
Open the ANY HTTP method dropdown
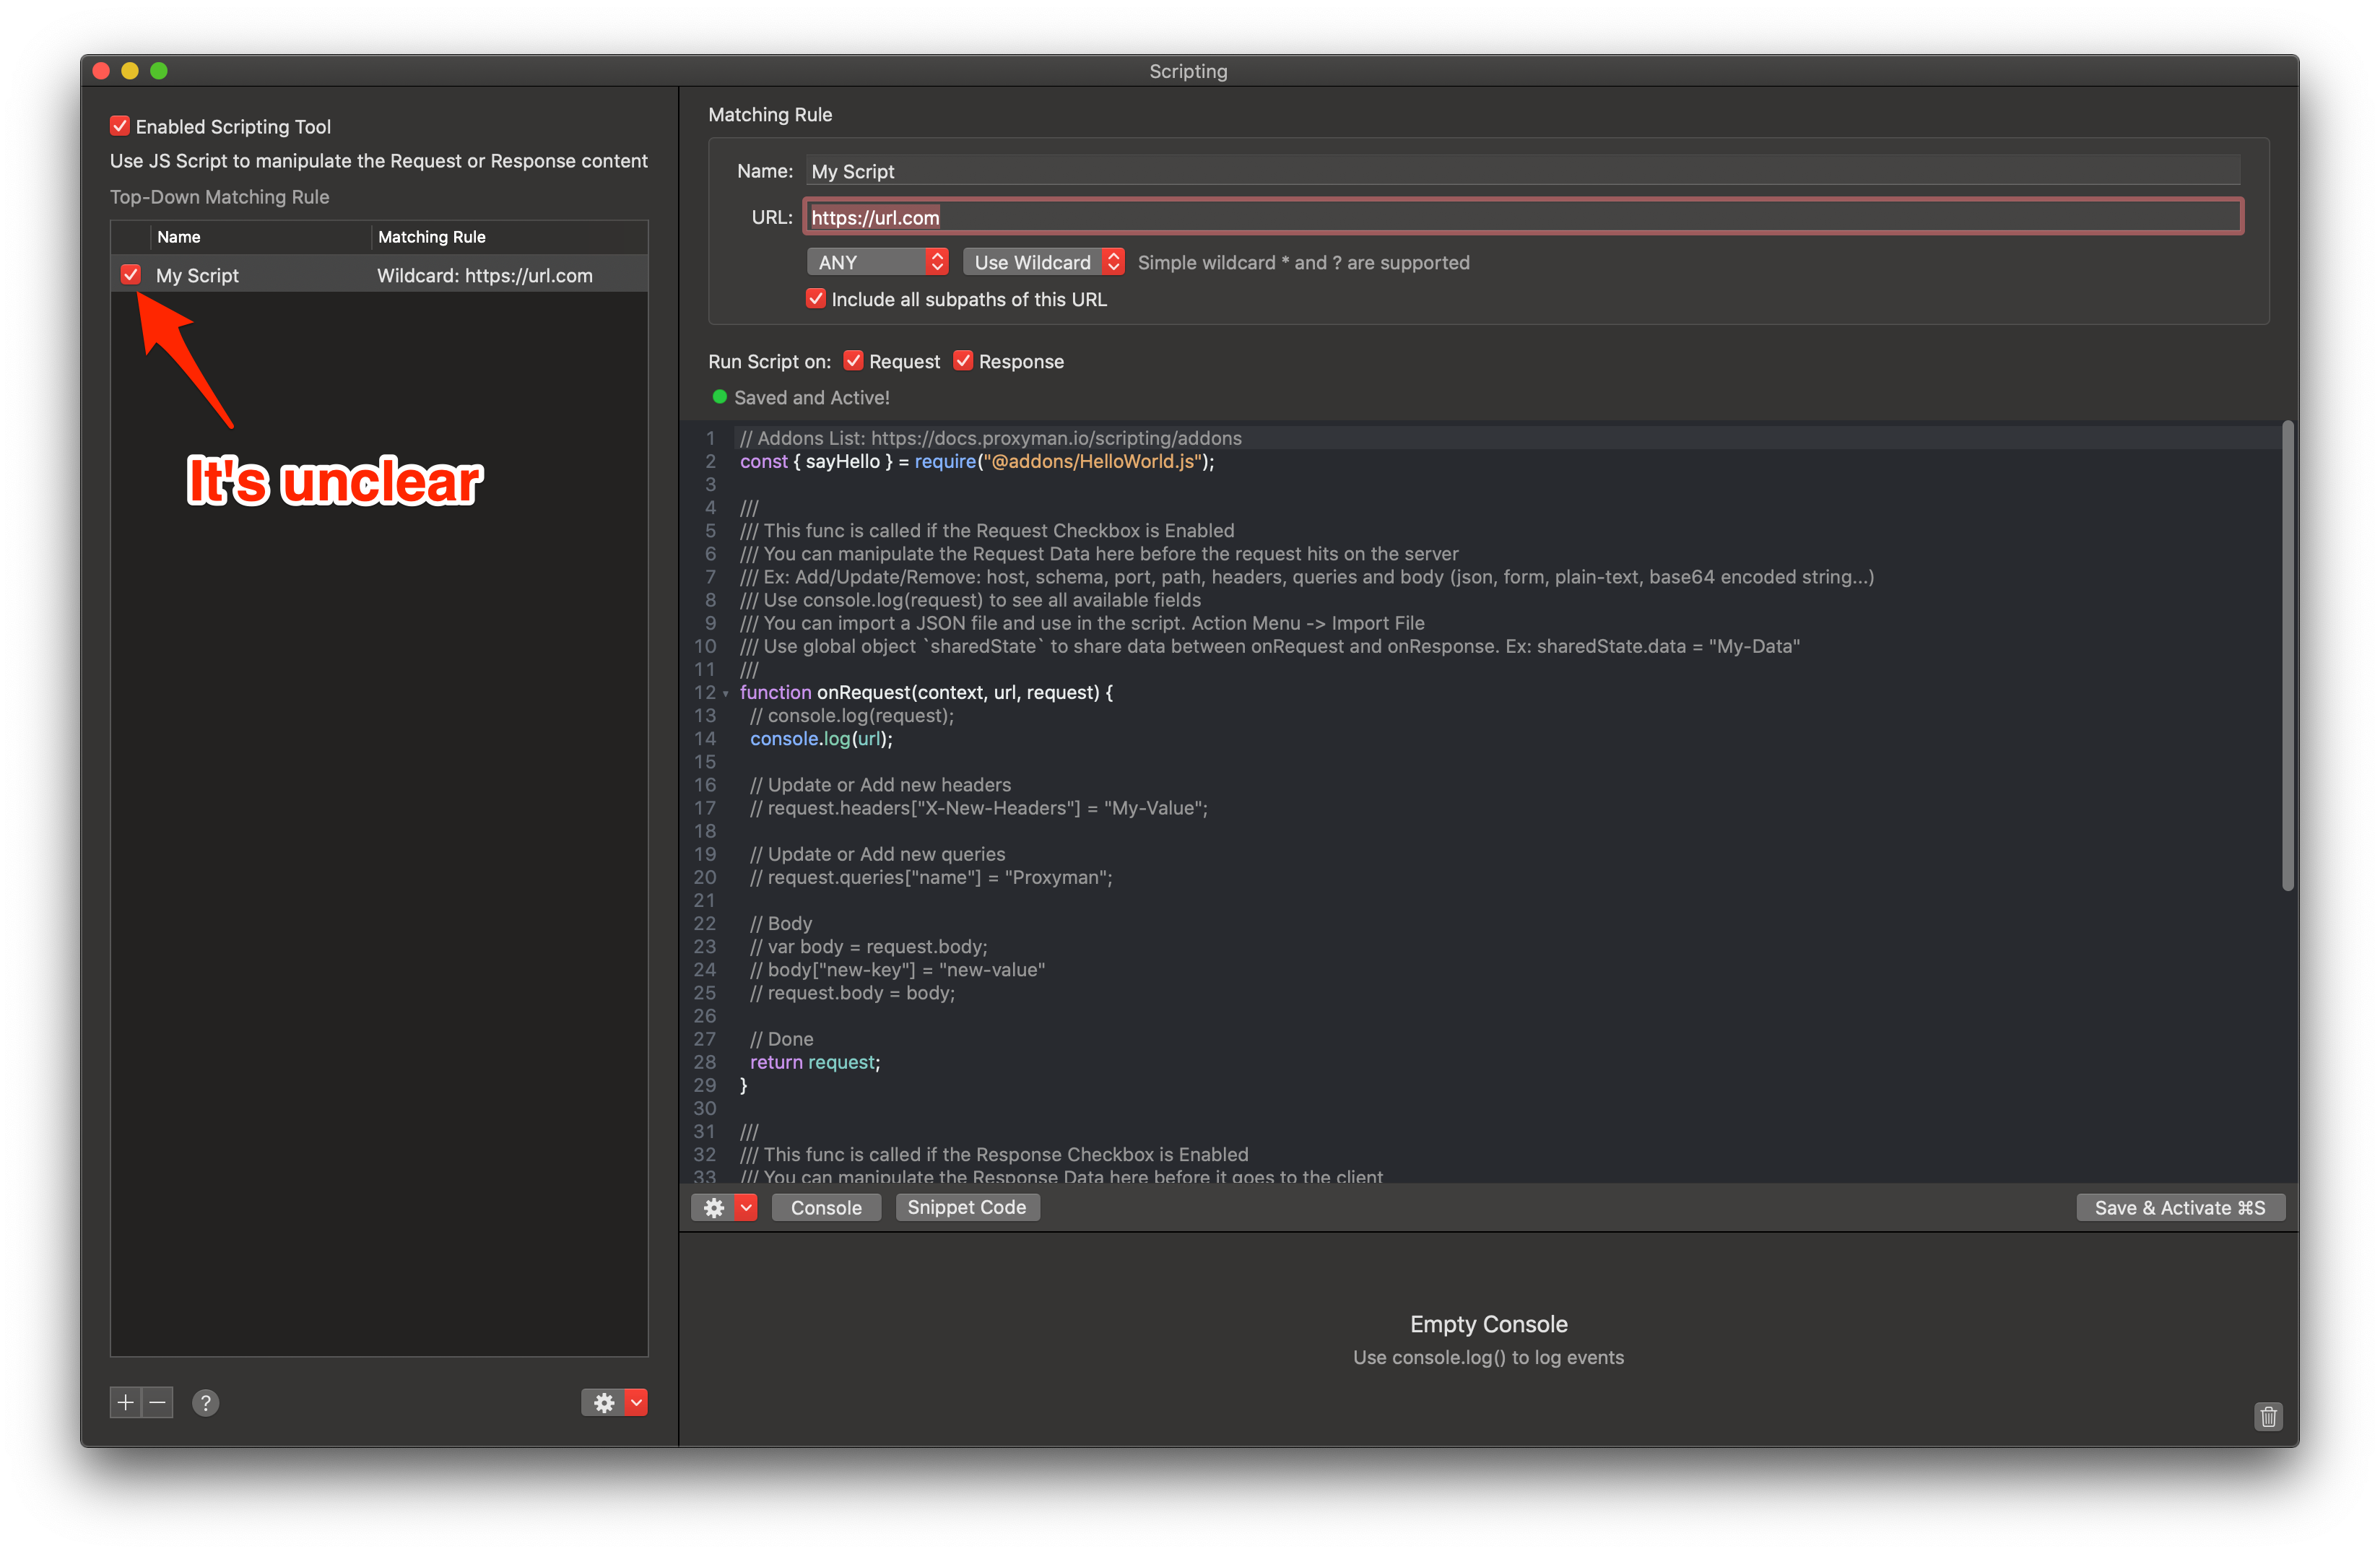tap(877, 261)
